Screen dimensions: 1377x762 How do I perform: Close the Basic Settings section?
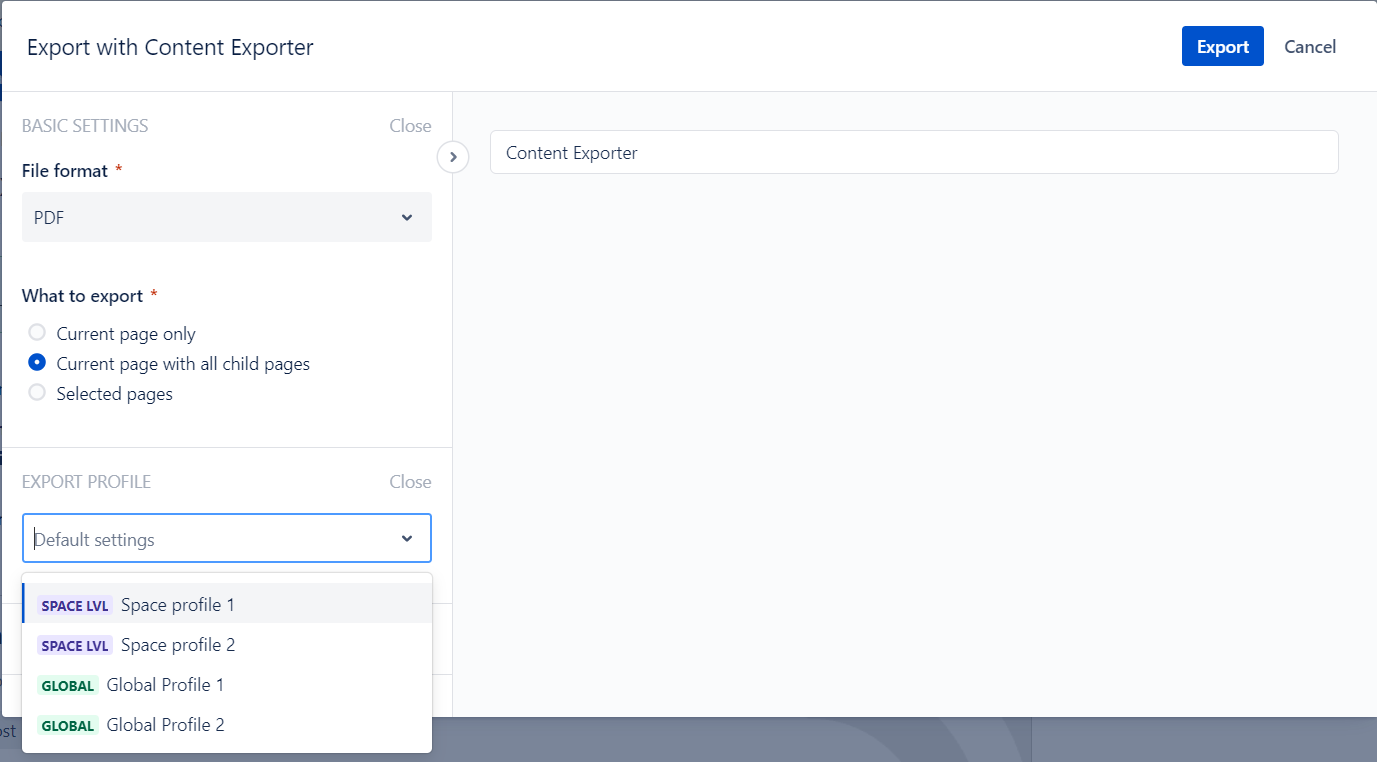coord(410,126)
